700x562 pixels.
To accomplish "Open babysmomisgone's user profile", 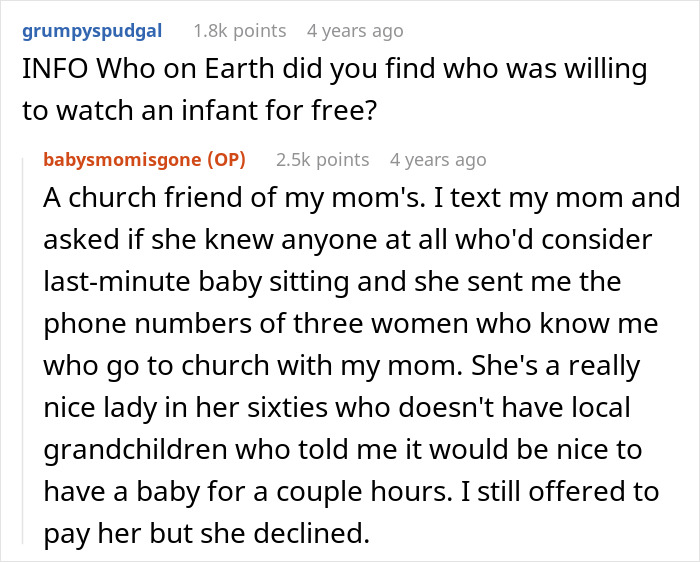I will click(x=122, y=159).
